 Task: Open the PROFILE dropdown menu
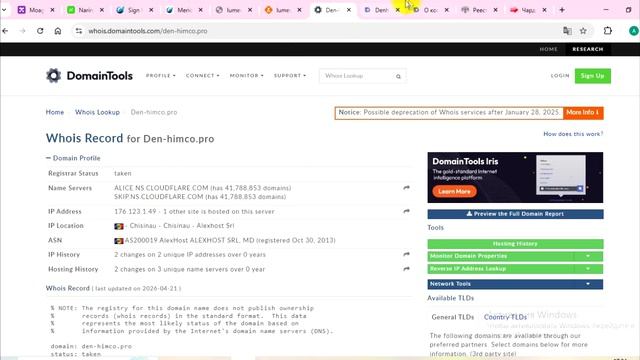click(x=160, y=76)
